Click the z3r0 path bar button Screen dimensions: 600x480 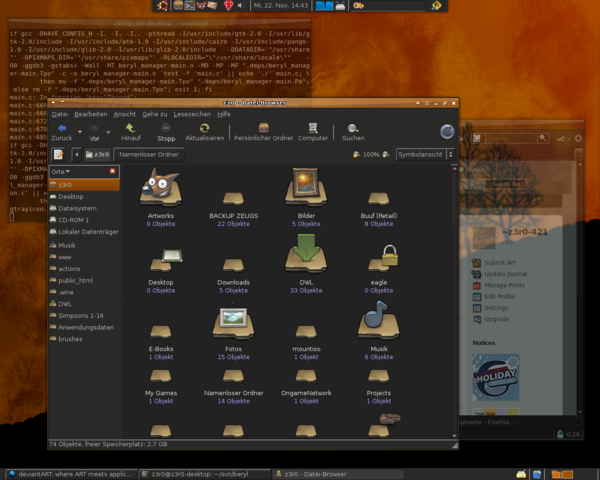[98, 154]
